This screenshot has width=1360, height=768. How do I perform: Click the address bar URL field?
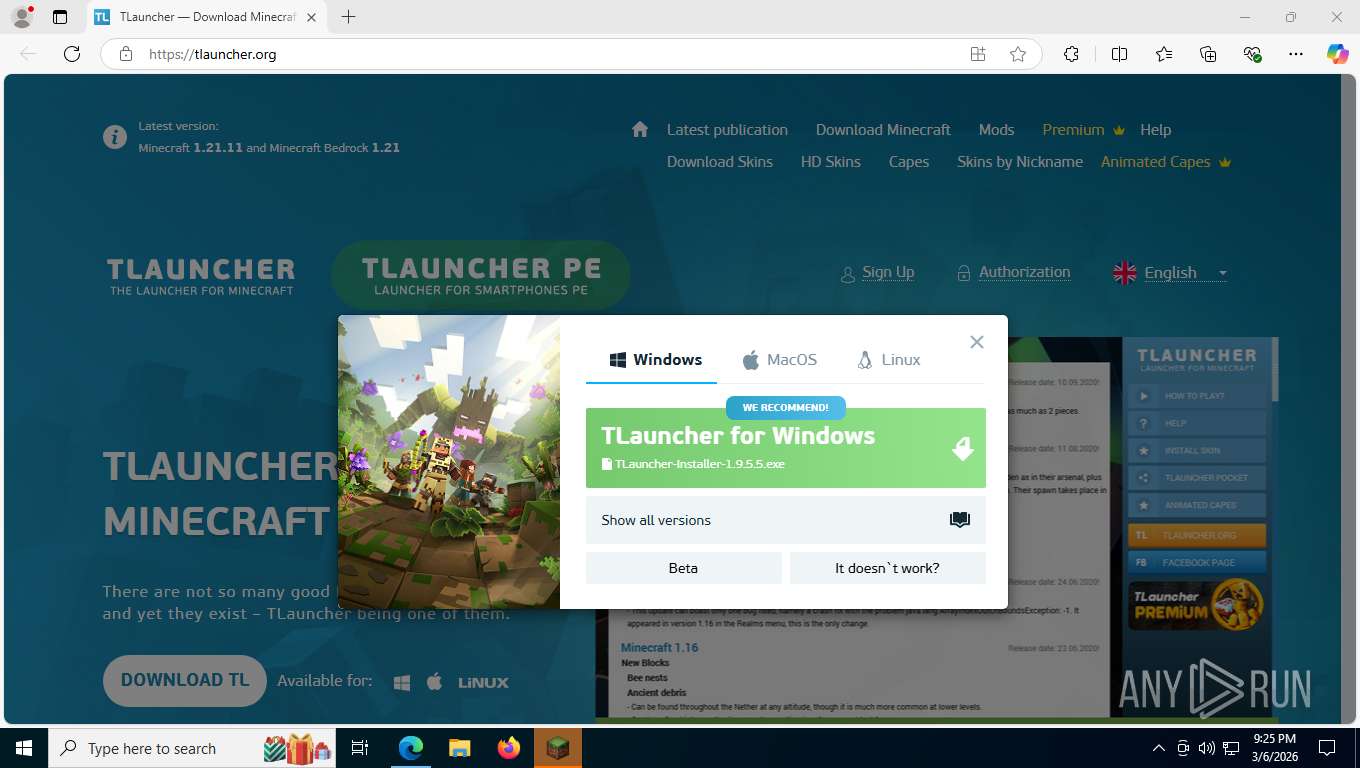click(550, 54)
